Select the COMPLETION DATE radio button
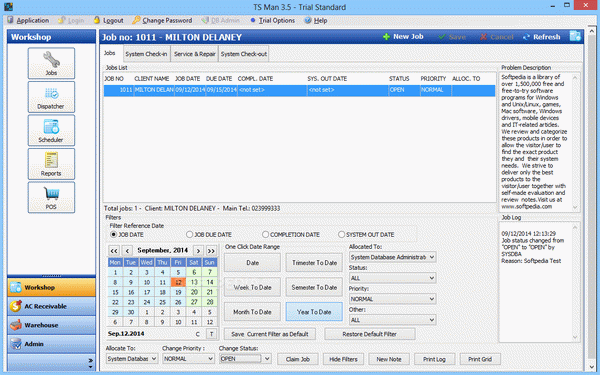 [265, 234]
